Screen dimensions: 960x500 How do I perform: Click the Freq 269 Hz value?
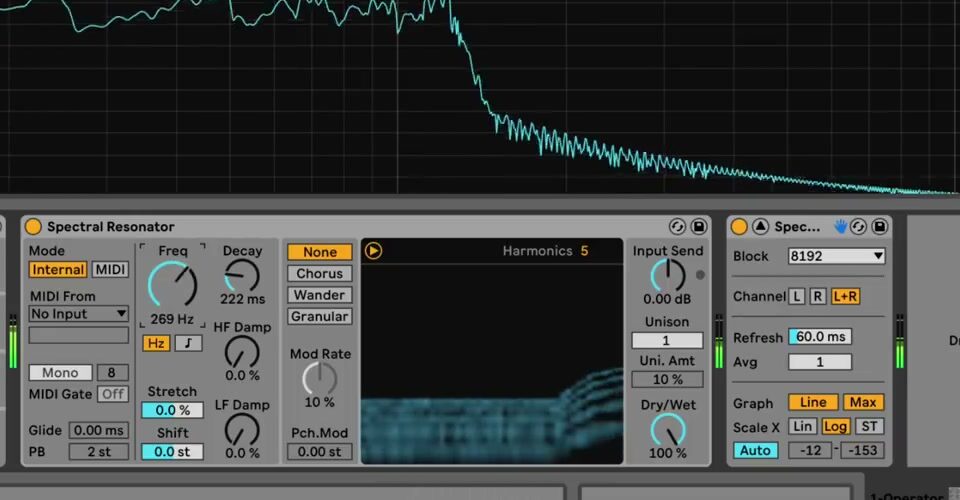[172, 319]
